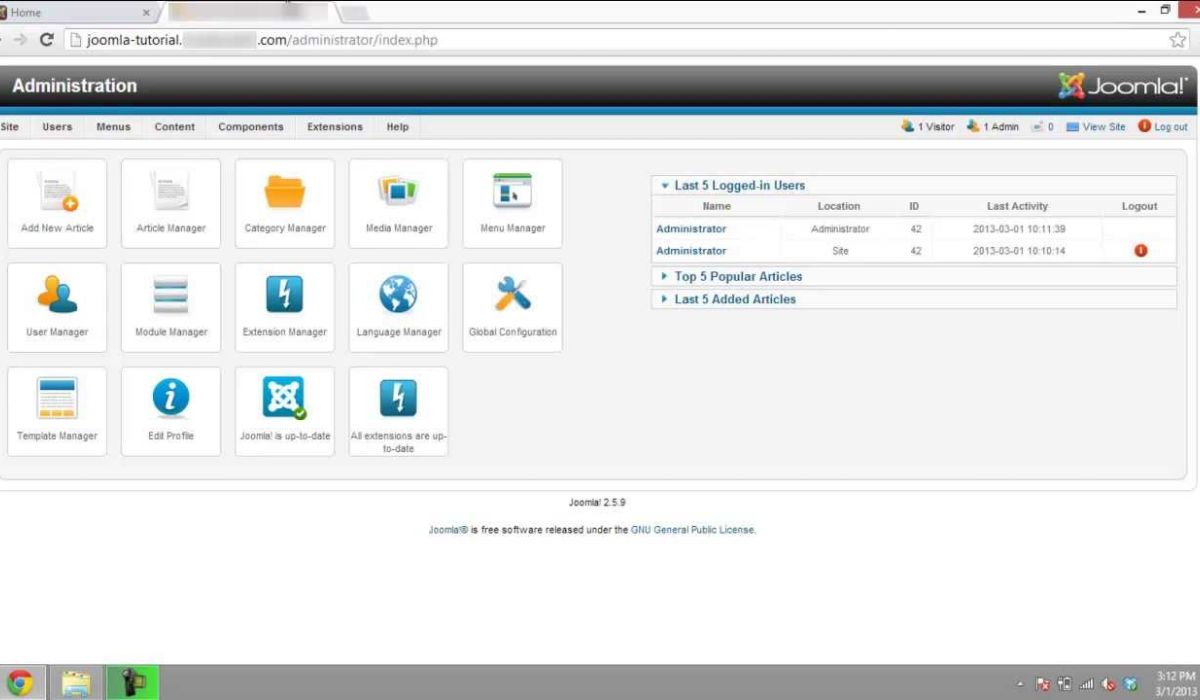Open the Global Configuration tools icon

tap(513, 307)
